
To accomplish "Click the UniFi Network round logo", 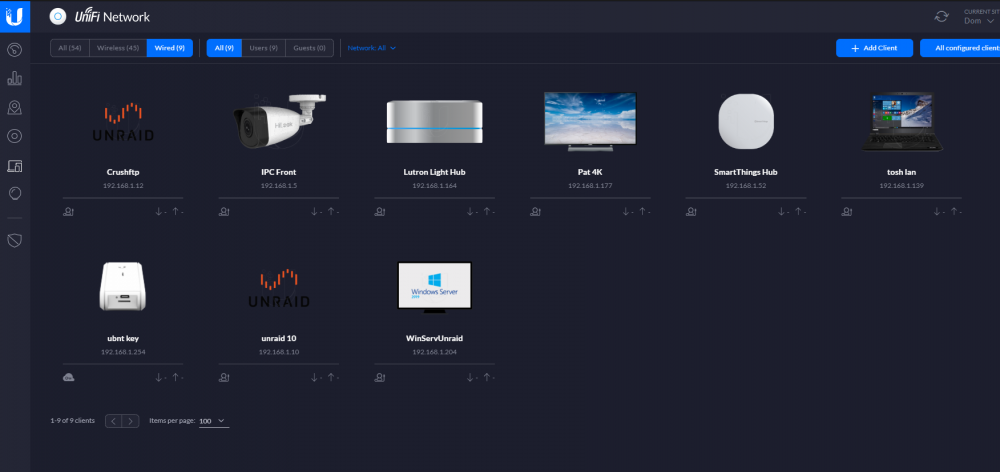I will pyautogui.click(x=58, y=17).
